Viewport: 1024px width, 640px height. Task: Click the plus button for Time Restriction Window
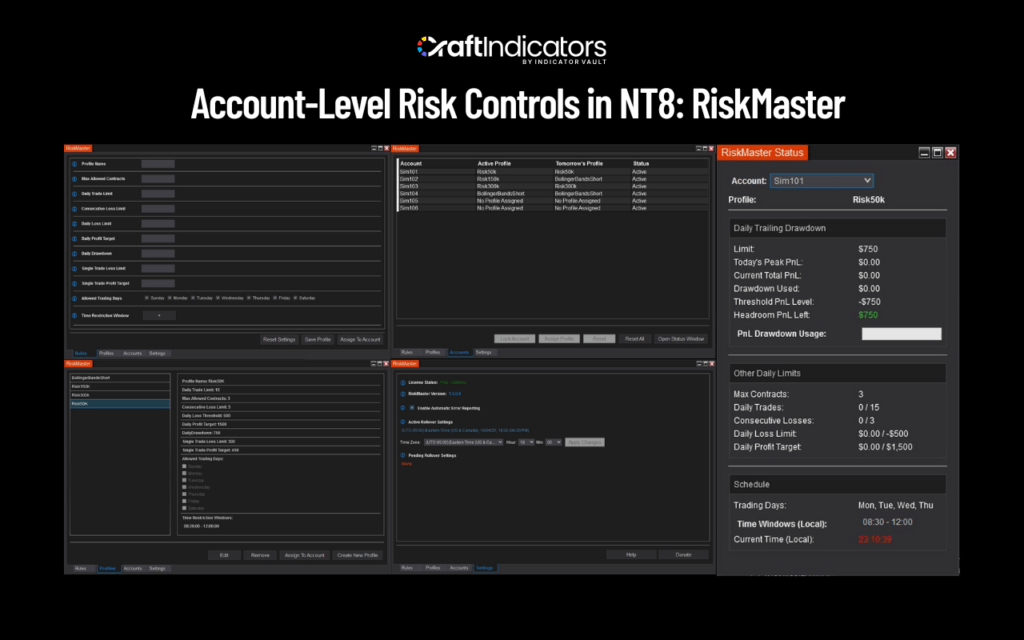pos(159,315)
